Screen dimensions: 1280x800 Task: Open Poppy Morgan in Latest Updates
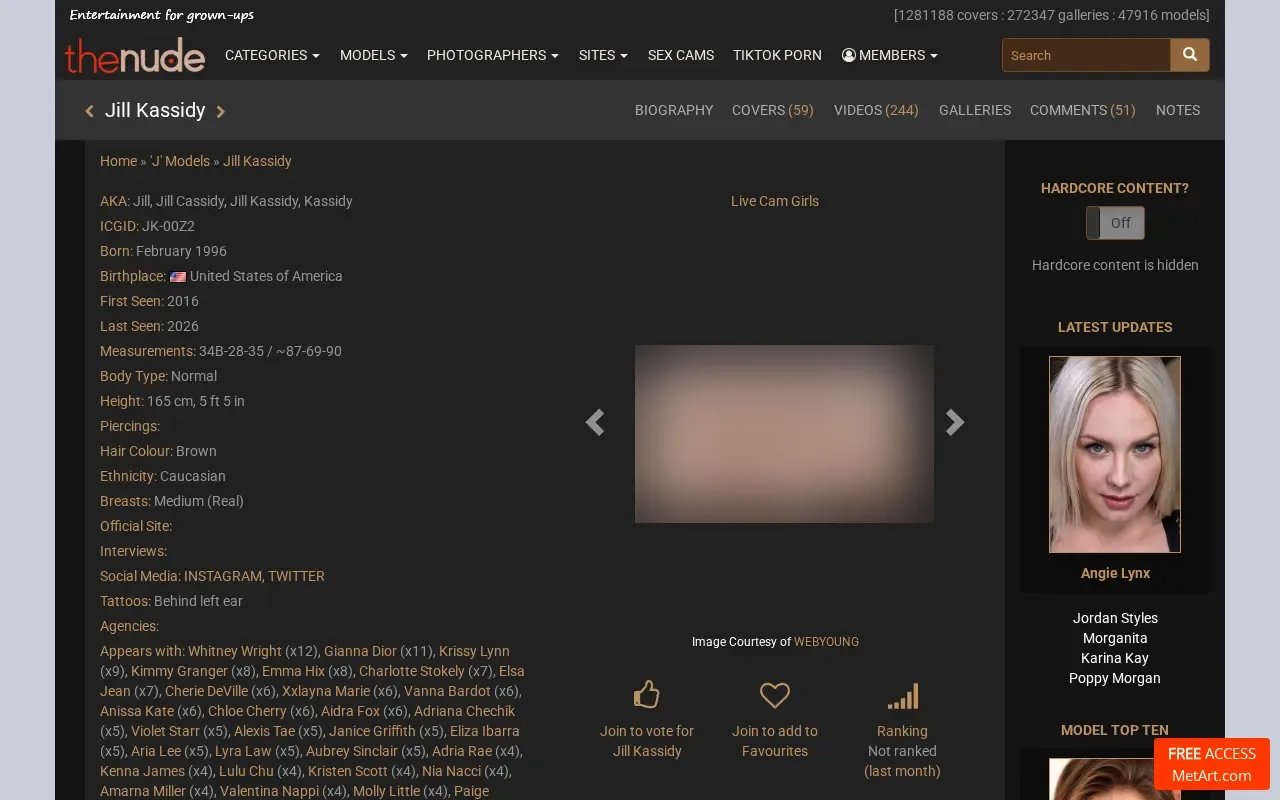click(1115, 678)
